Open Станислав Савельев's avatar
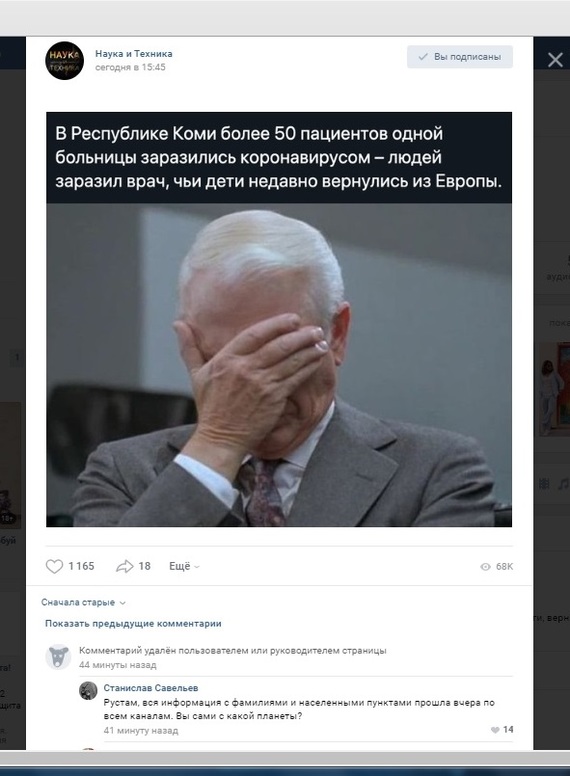 (88, 690)
